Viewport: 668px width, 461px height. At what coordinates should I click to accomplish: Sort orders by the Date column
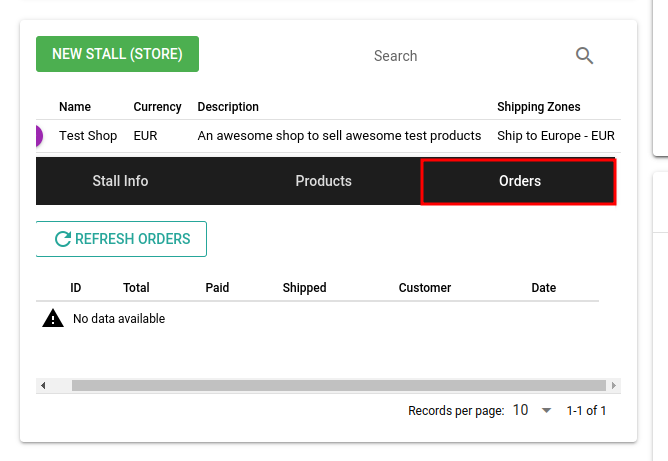pos(543,288)
